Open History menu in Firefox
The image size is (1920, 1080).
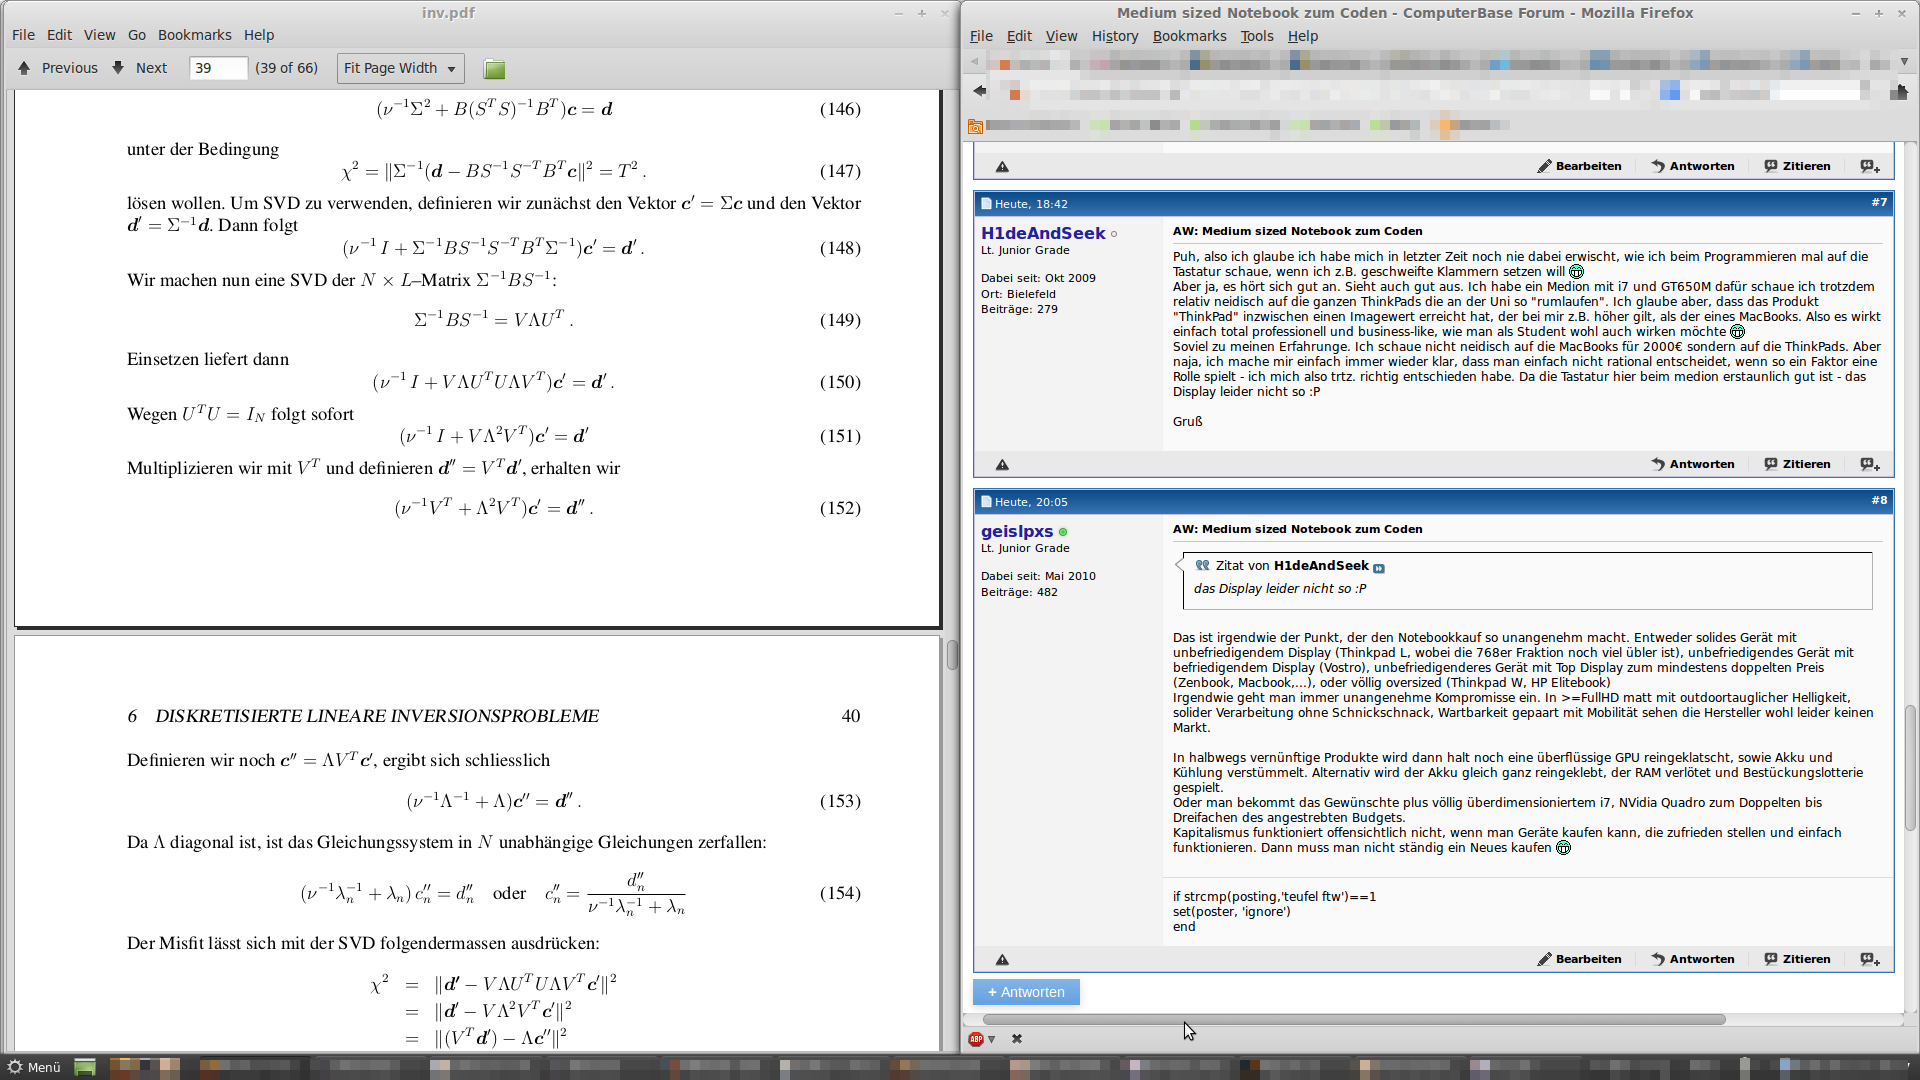click(x=1114, y=36)
